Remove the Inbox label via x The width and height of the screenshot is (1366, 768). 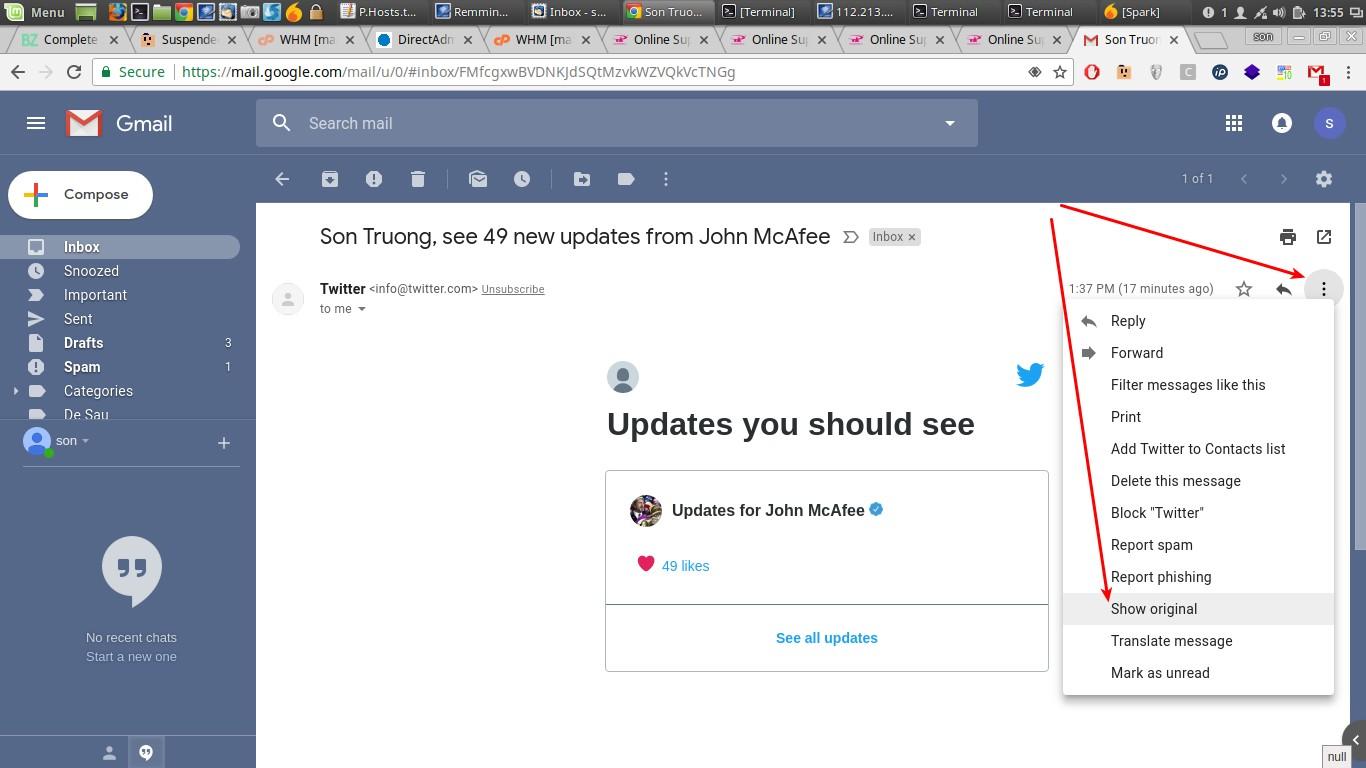click(x=912, y=237)
